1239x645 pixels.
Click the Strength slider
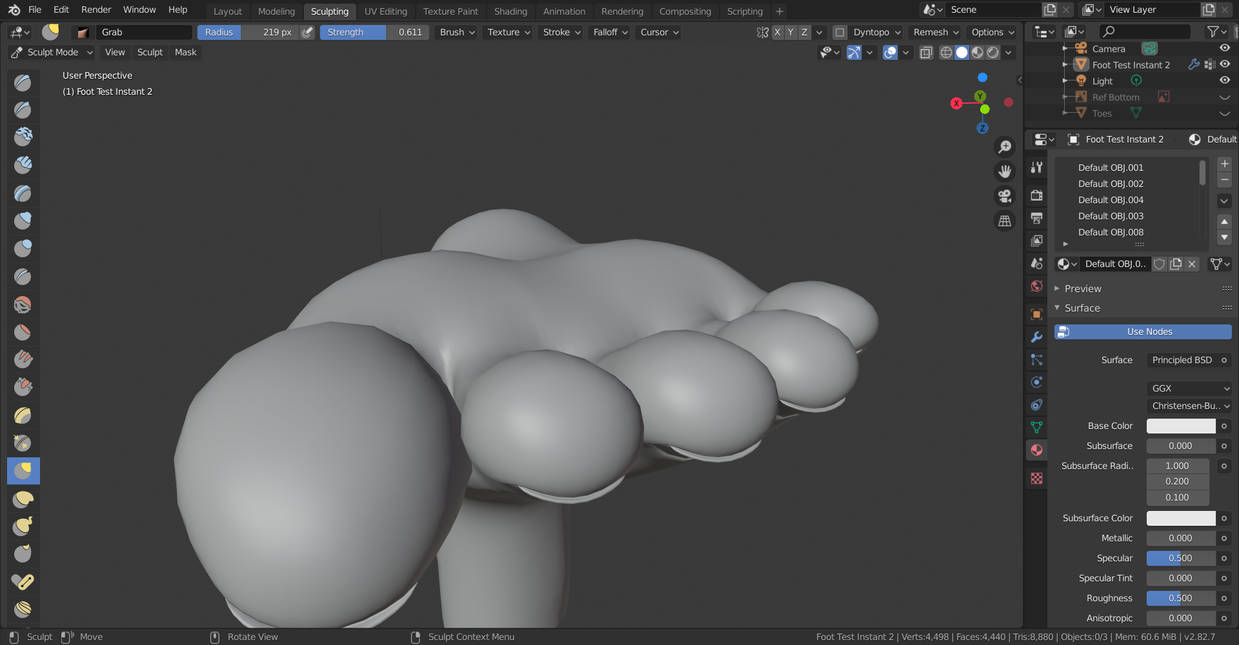pos(374,32)
